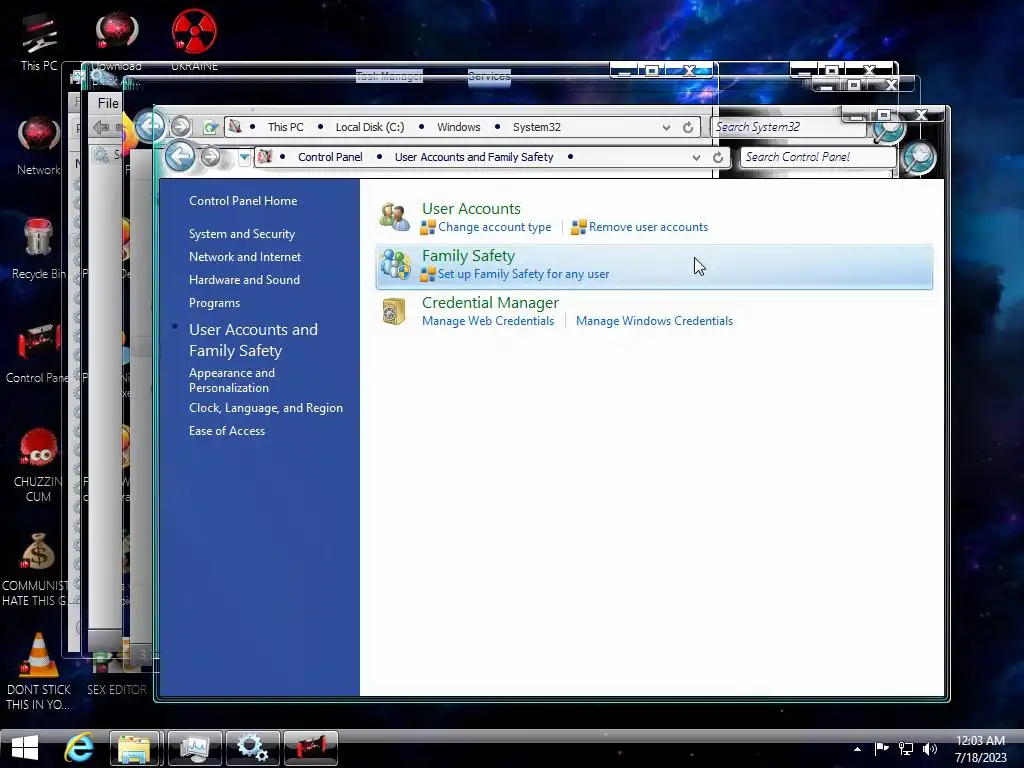Screen dimensions: 1024x768
Task: Click Manage Windows Credentials link
Action: pos(654,321)
